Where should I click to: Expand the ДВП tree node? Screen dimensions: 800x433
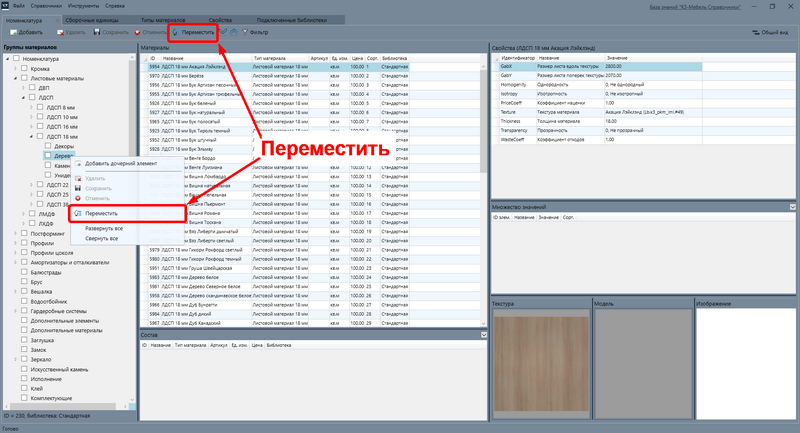(x=23, y=88)
